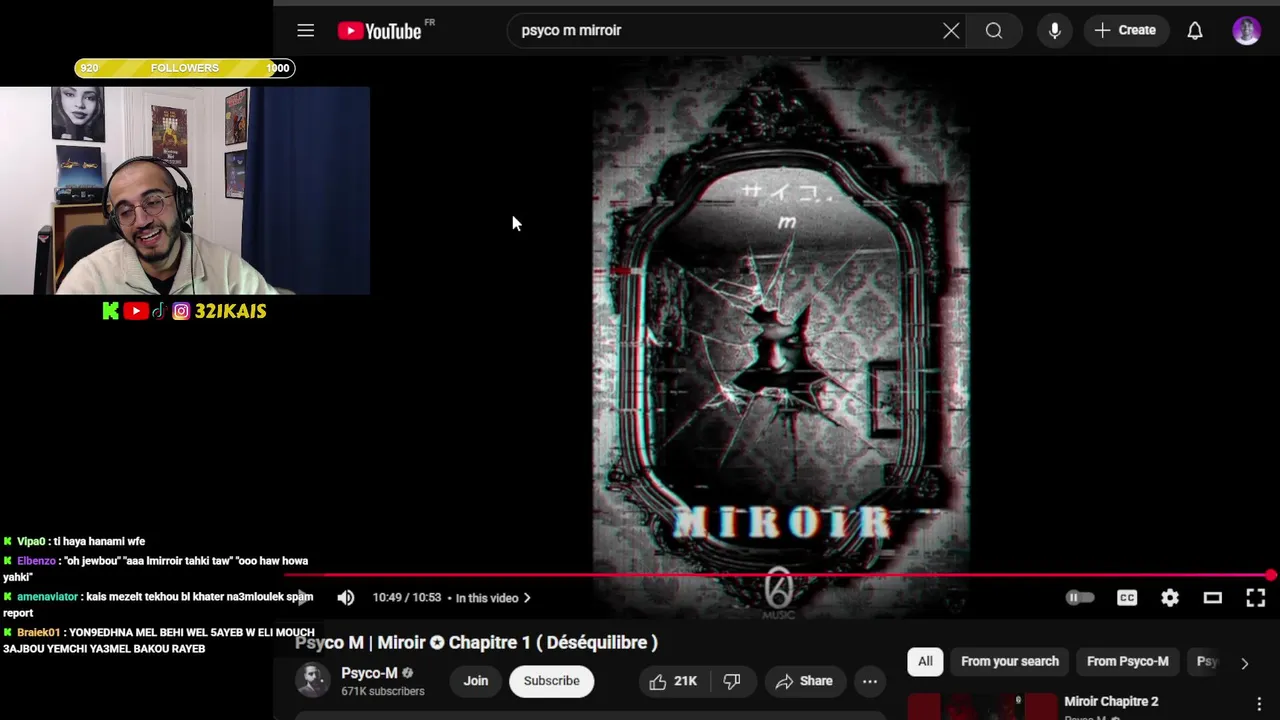Click the magnifier search button

click(x=994, y=31)
